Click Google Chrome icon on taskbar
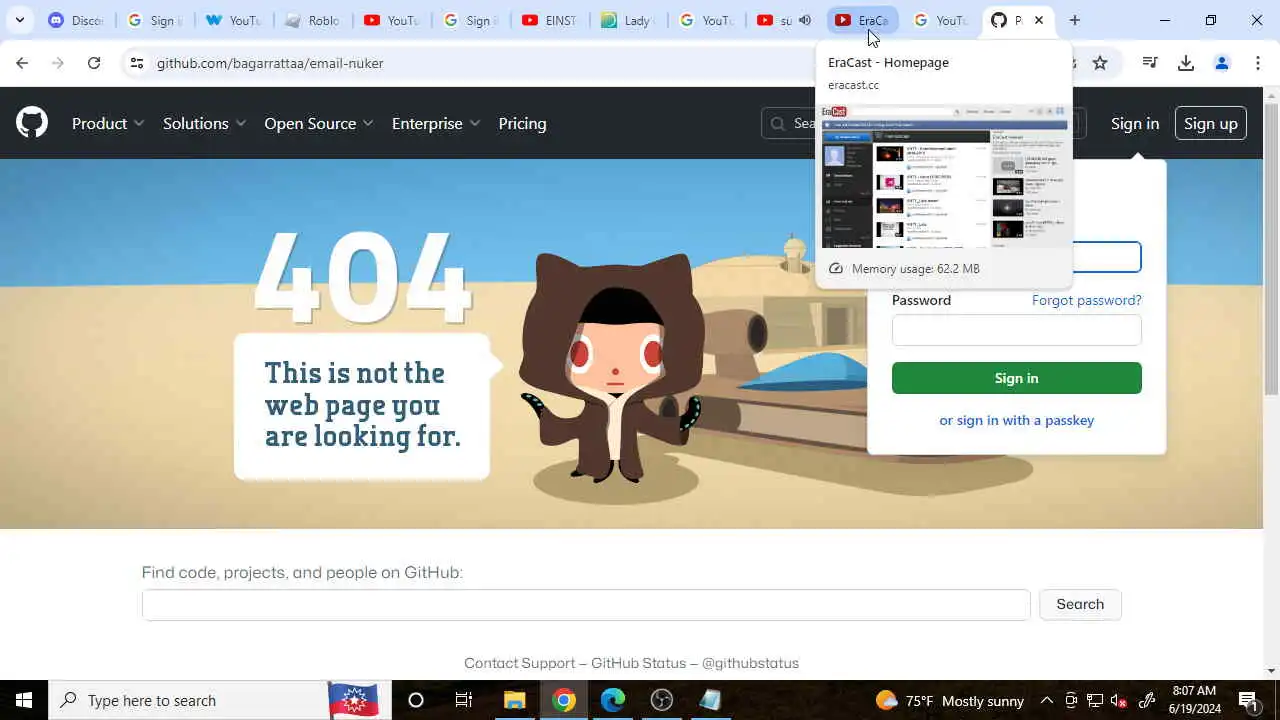The height and width of the screenshot is (720, 1280). pos(564,700)
